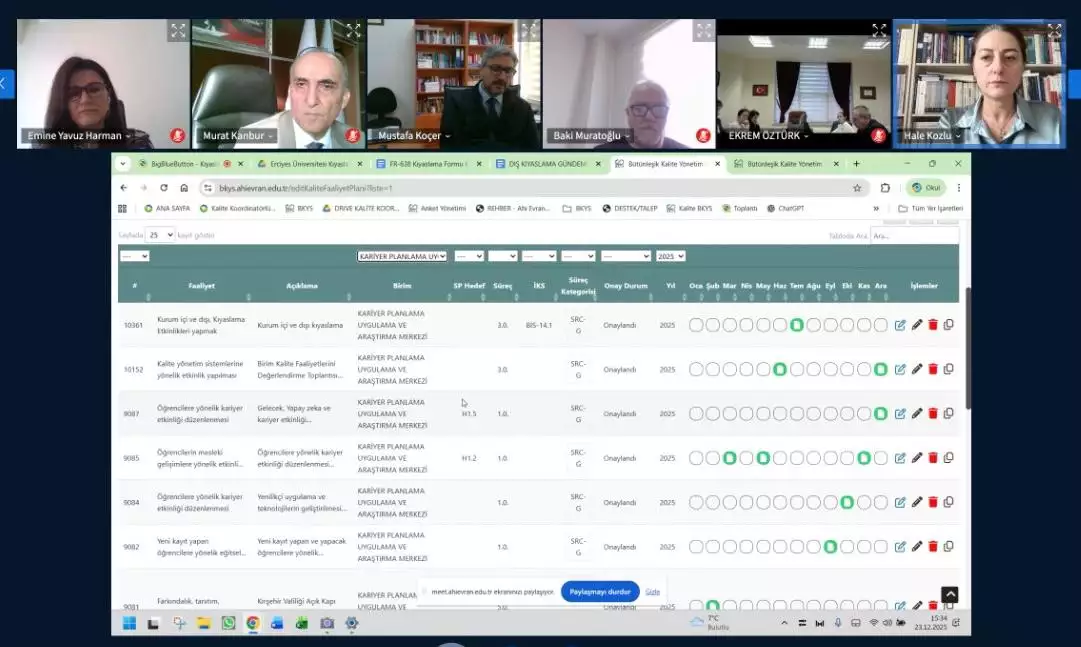Viewport: 1081px width, 647px height.
Task: Expand the 2025 year filter dropdown
Action: click(x=670, y=256)
